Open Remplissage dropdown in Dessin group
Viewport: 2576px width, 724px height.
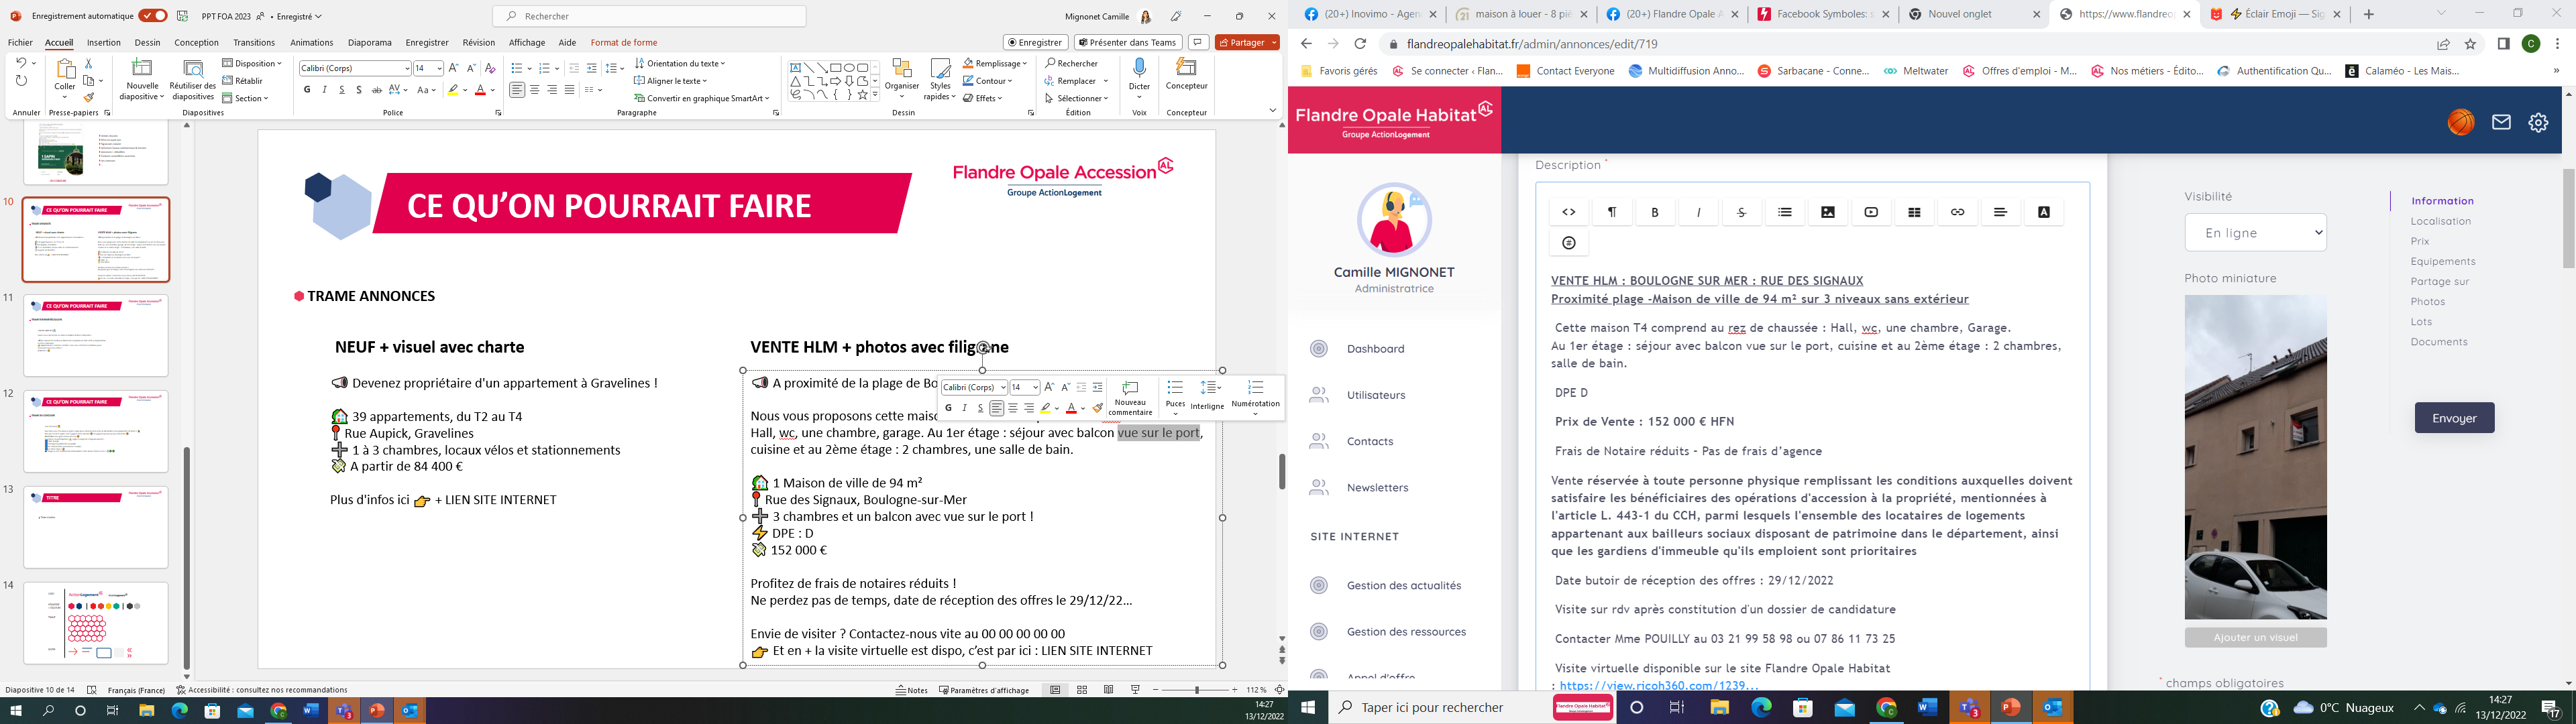(995, 63)
